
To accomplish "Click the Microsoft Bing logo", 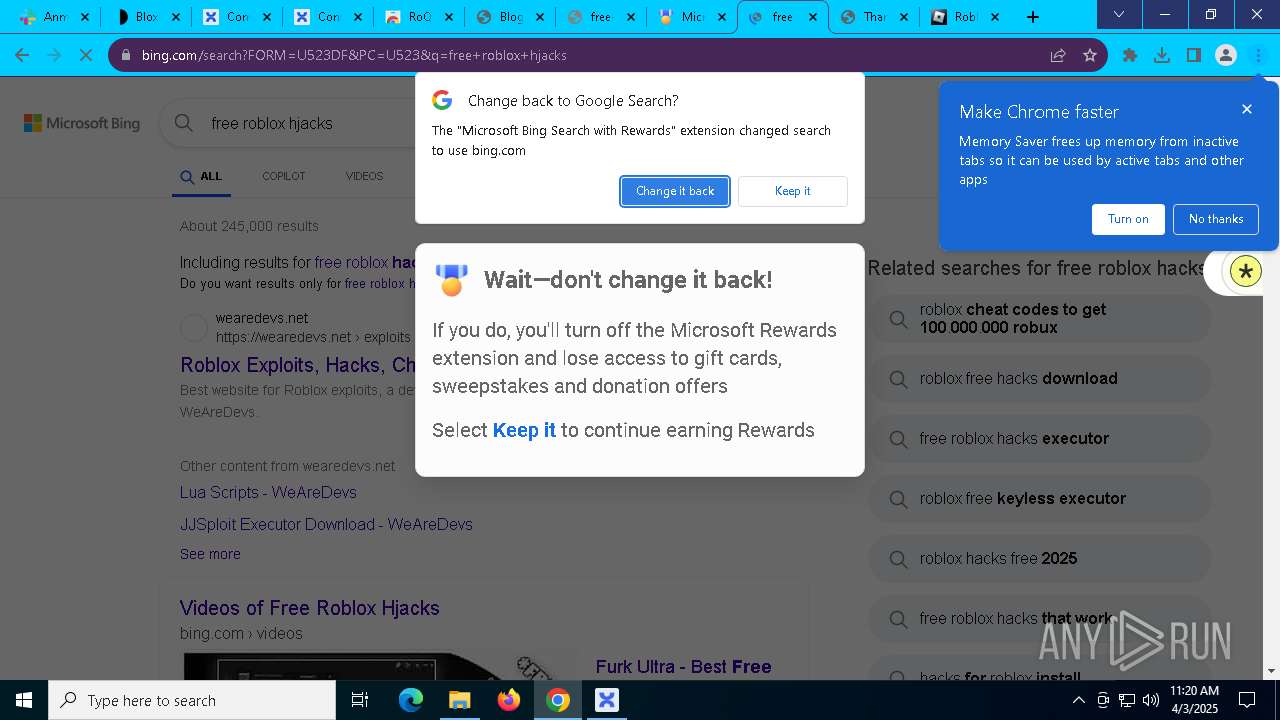I will [82, 123].
